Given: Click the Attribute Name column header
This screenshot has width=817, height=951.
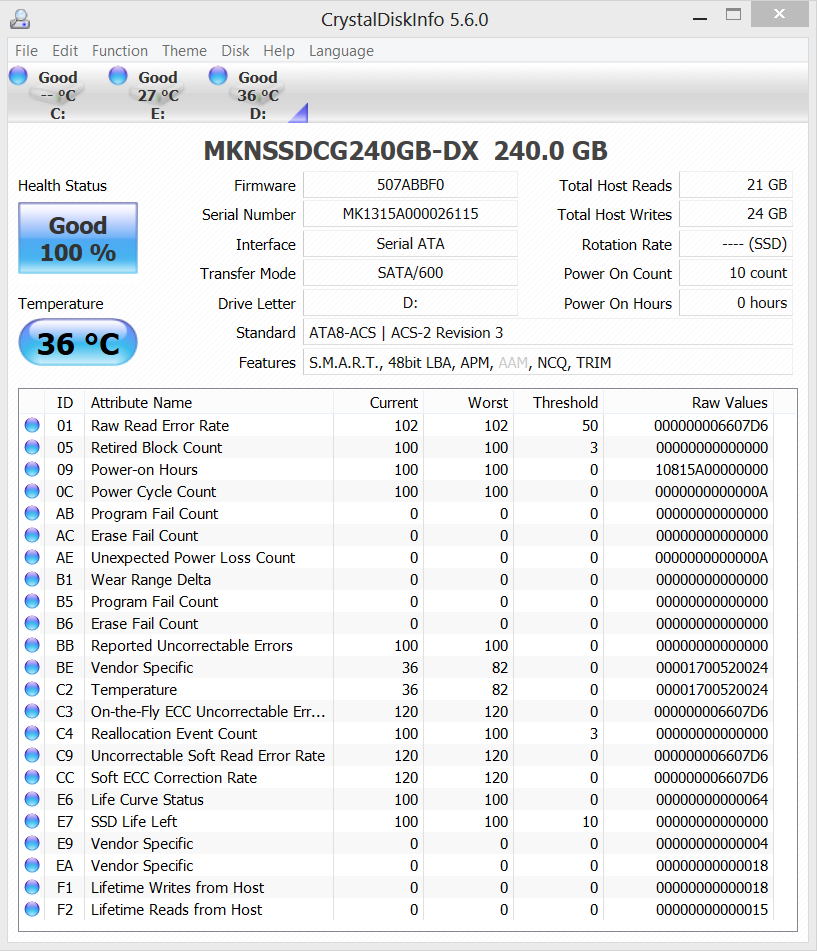Looking at the screenshot, I should [141, 402].
